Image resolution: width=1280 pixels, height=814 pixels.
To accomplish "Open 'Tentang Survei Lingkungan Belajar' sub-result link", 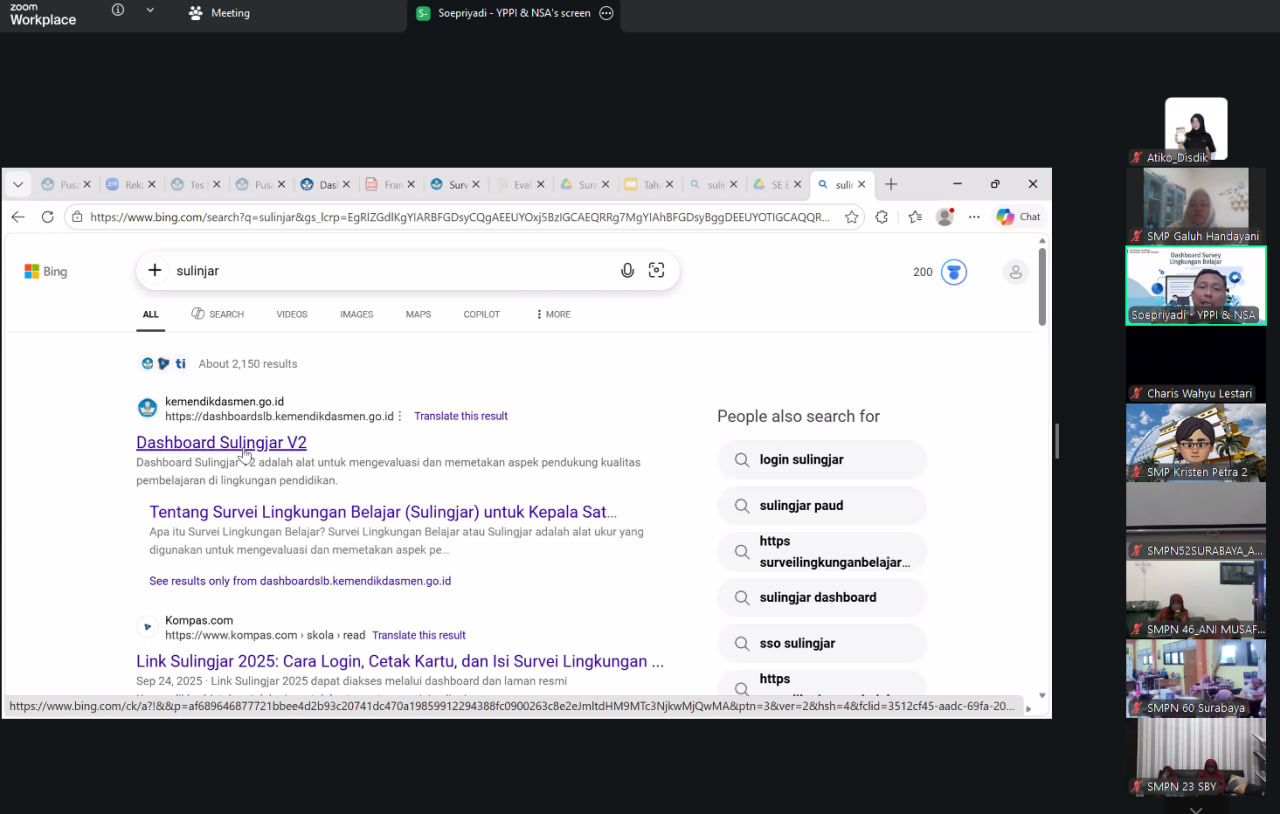I will pos(383,512).
